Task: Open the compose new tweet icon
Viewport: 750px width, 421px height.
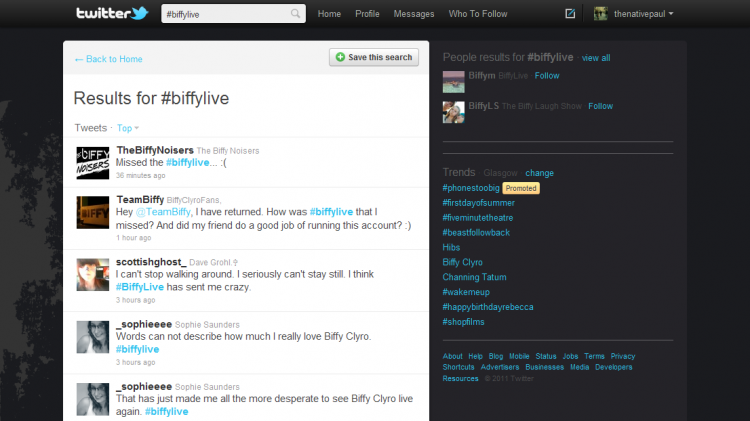Action: (570, 13)
